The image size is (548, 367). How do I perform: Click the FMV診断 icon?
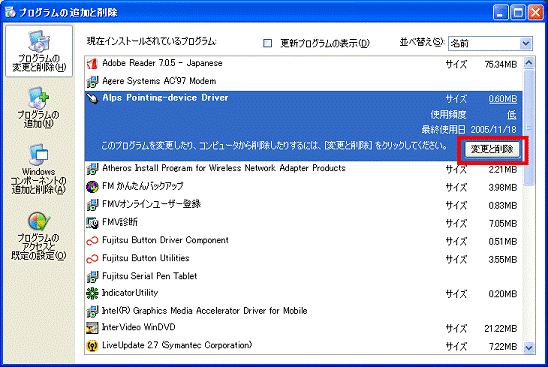pos(92,223)
